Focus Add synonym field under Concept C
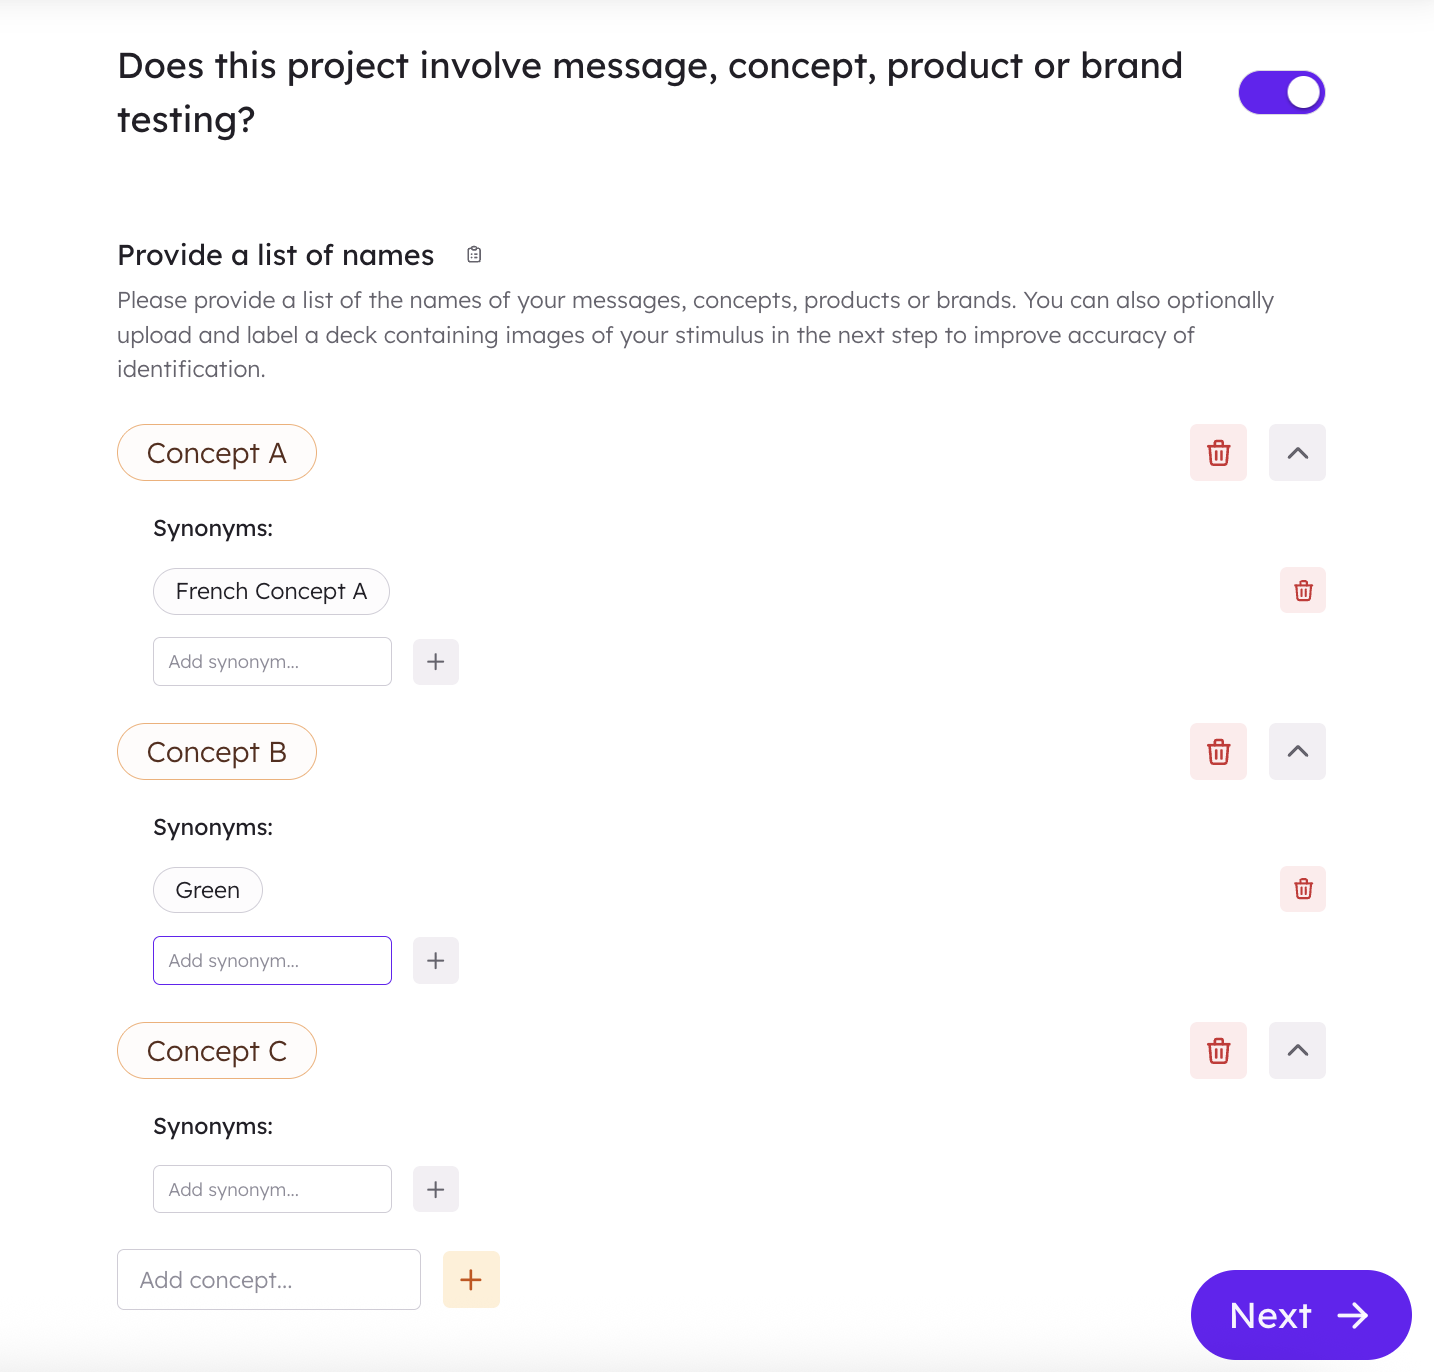This screenshot has width=1434, height=1372. pyautogui.click(x=272, y=1189)
